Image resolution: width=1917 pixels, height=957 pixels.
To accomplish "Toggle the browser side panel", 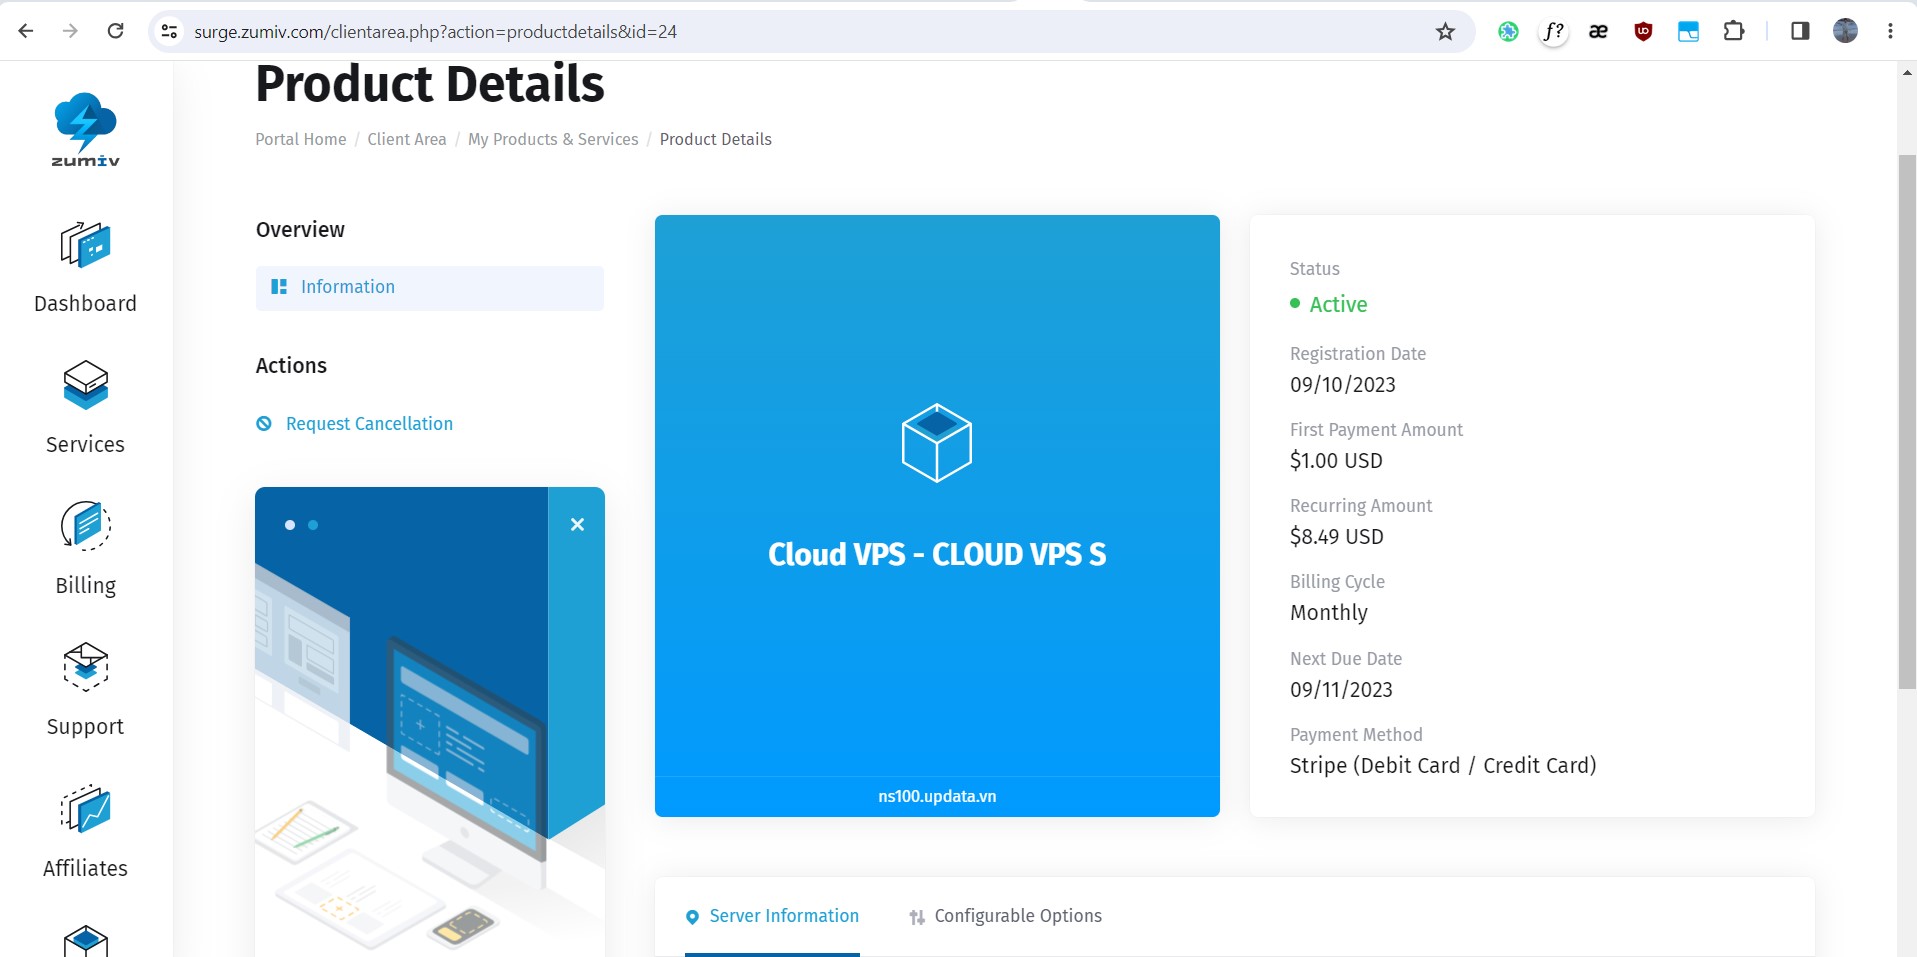I will pos(1800,32).
